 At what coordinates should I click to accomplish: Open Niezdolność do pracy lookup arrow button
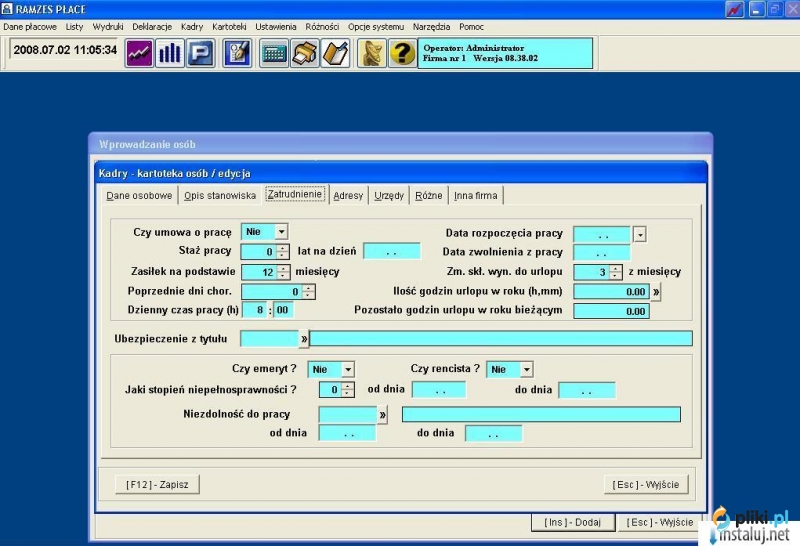click(383, 415)
